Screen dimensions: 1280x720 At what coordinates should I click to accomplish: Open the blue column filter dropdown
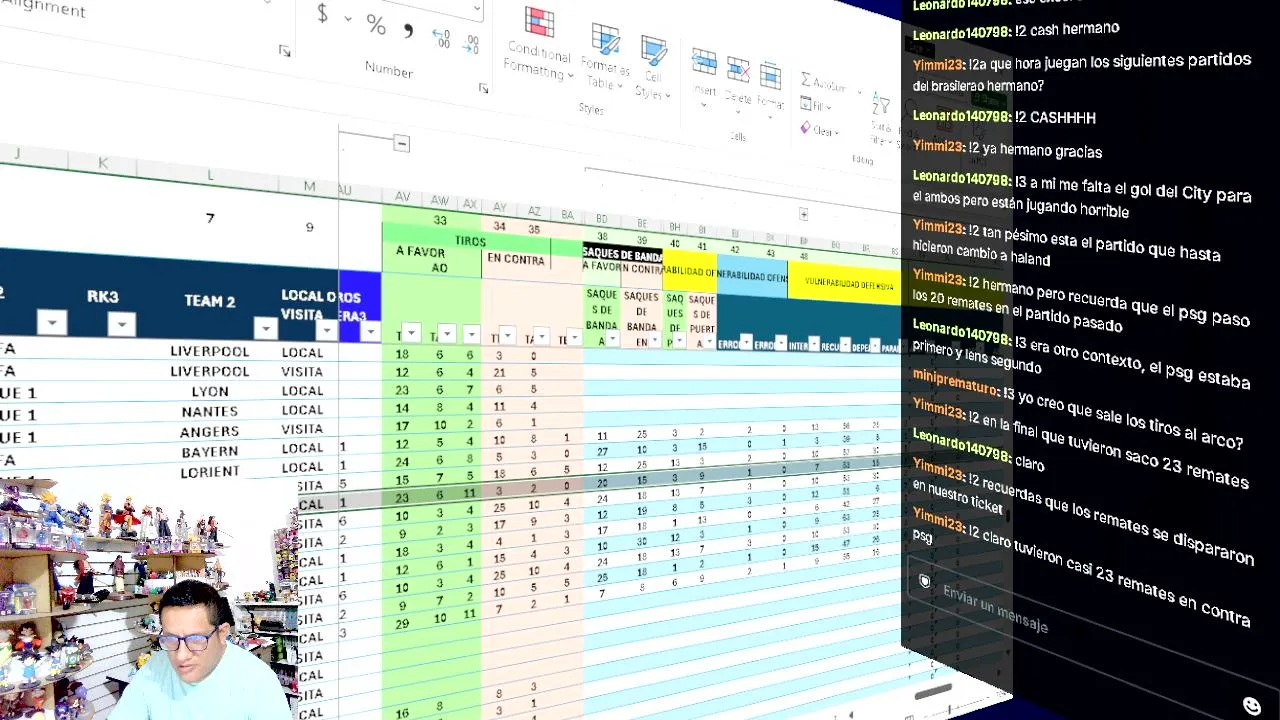click(x=370, y=331)
